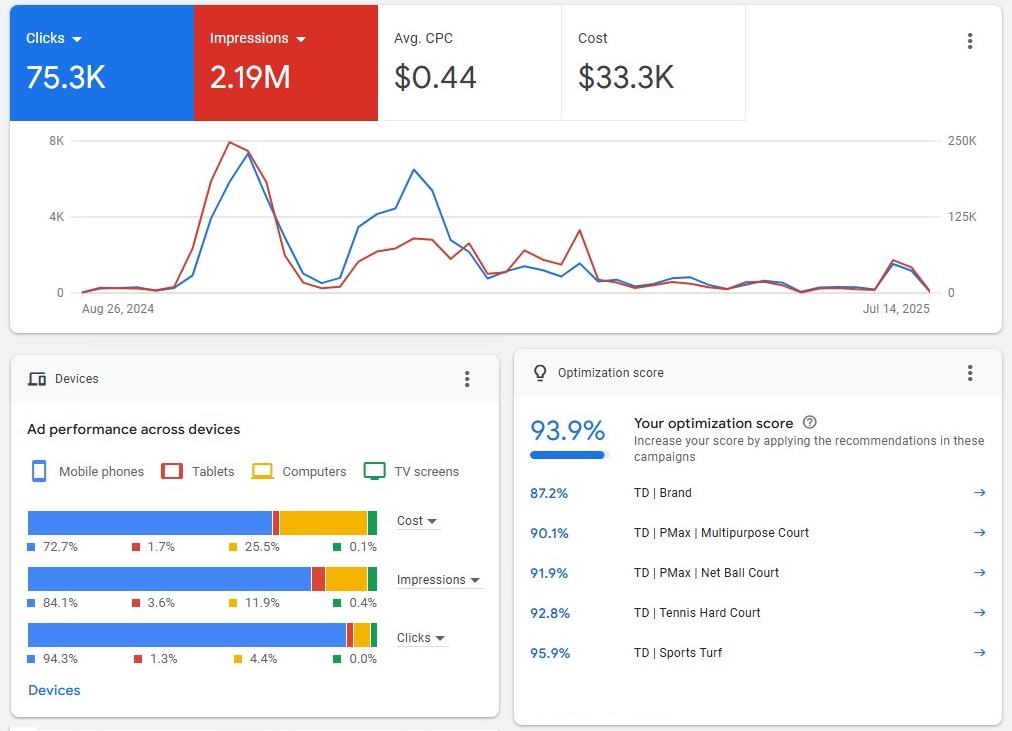
Task: Expand the Clicks metric dropdown
Action: [77, 39]
